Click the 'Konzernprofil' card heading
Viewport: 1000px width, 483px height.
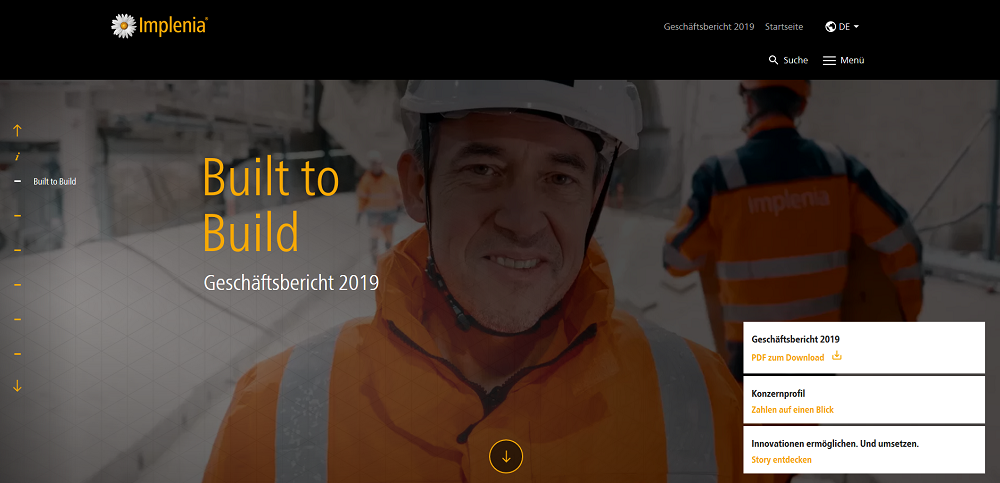coord(778,394)
